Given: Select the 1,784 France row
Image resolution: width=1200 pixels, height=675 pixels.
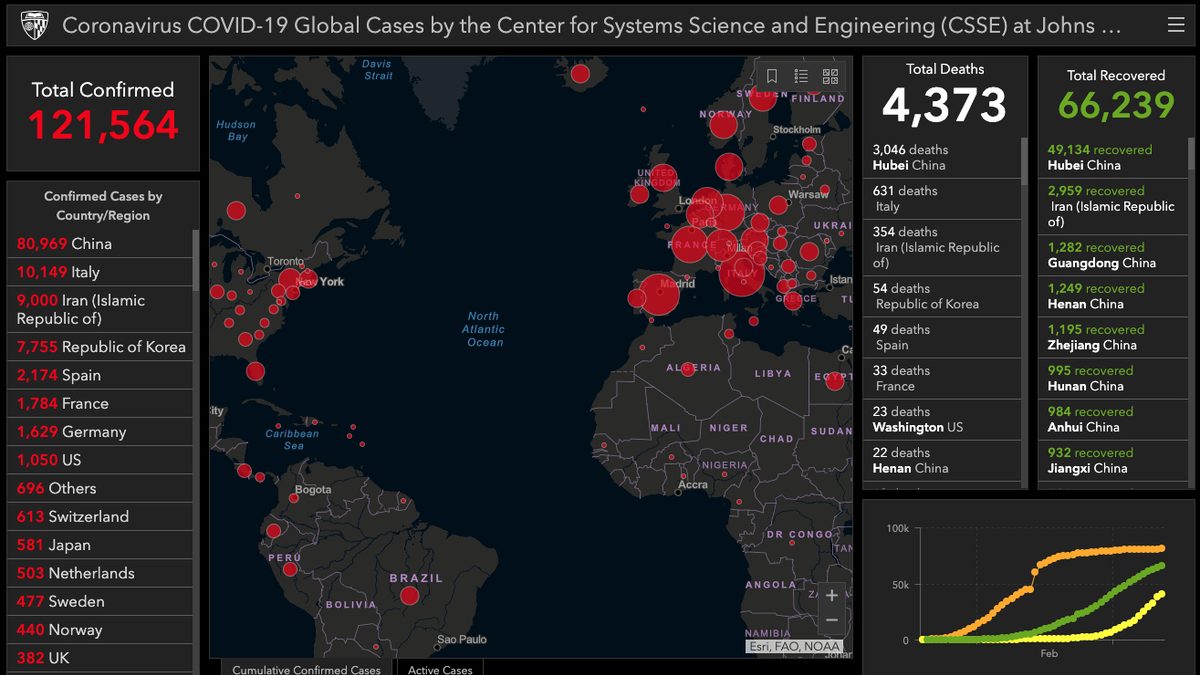Looking at the screenshot, I should pyautogui.click(x=100, y=403).
